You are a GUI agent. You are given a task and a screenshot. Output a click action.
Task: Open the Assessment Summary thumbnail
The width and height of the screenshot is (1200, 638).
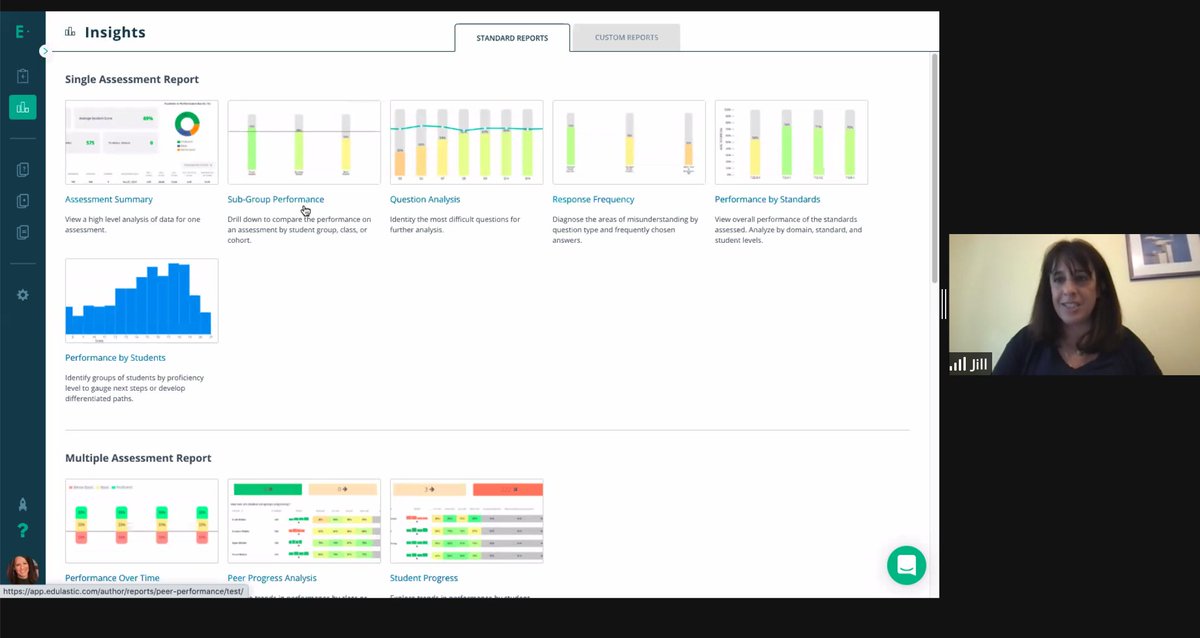(x=141, y=142)
